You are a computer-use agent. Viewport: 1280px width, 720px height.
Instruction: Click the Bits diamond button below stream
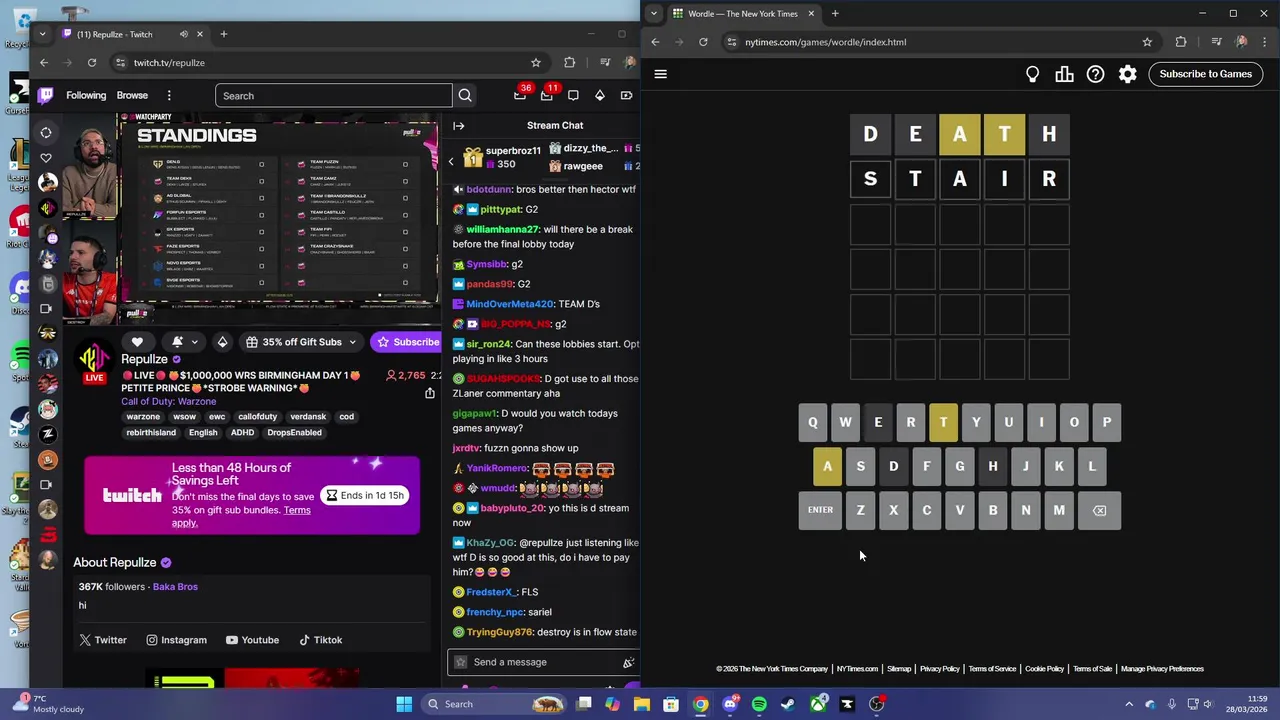click(222, 342)
